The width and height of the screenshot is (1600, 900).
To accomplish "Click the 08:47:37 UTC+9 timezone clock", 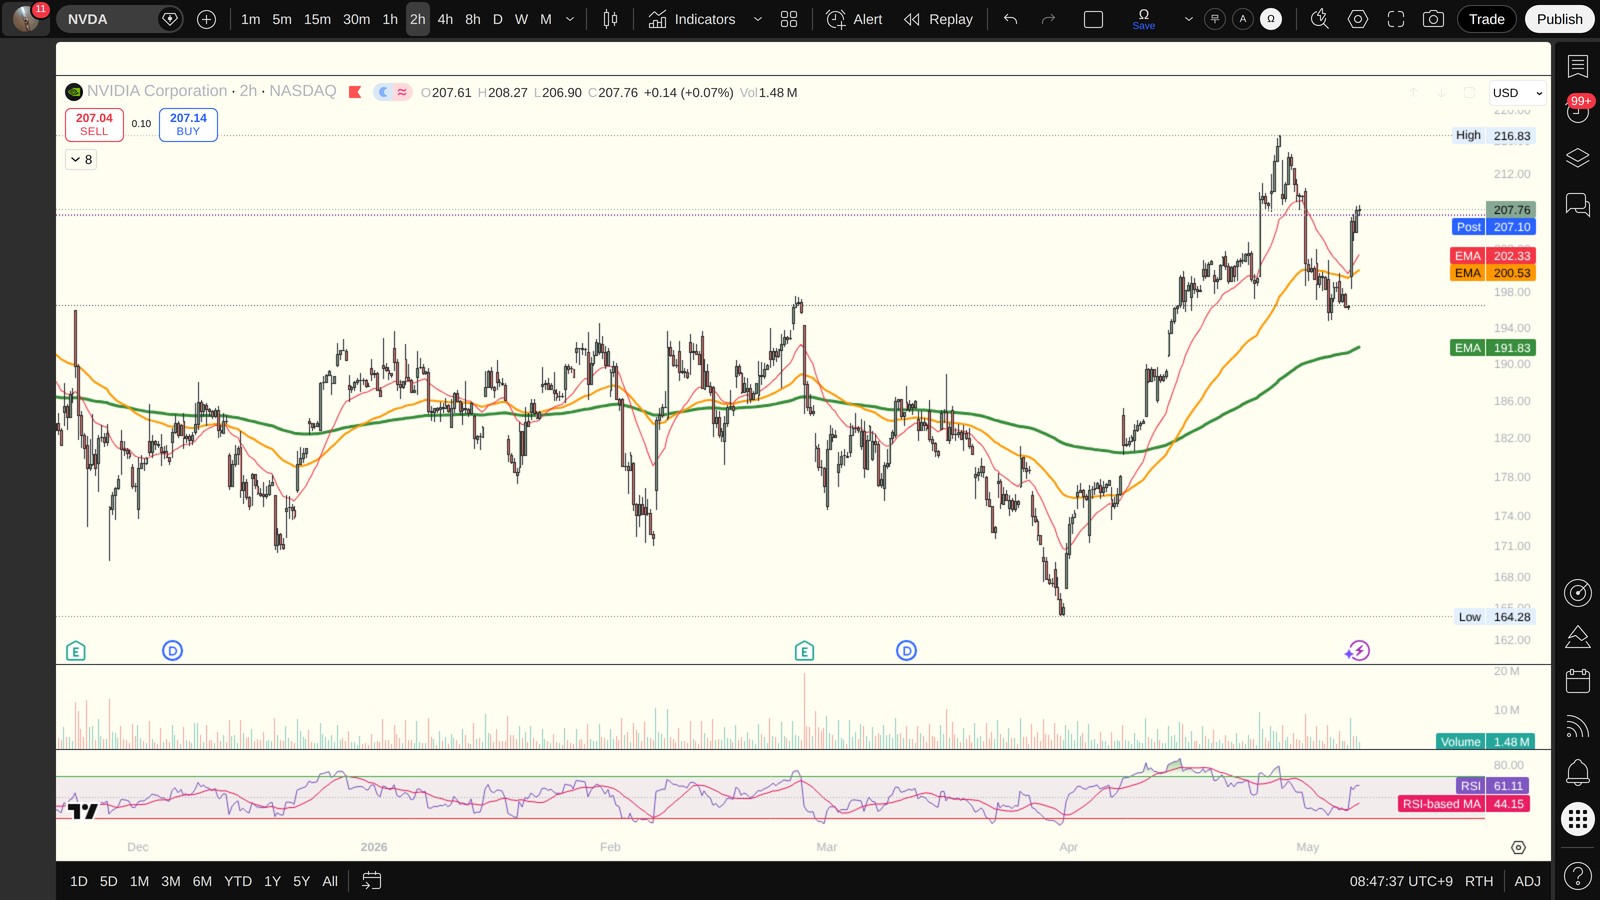I will [x=1401, y=881].
